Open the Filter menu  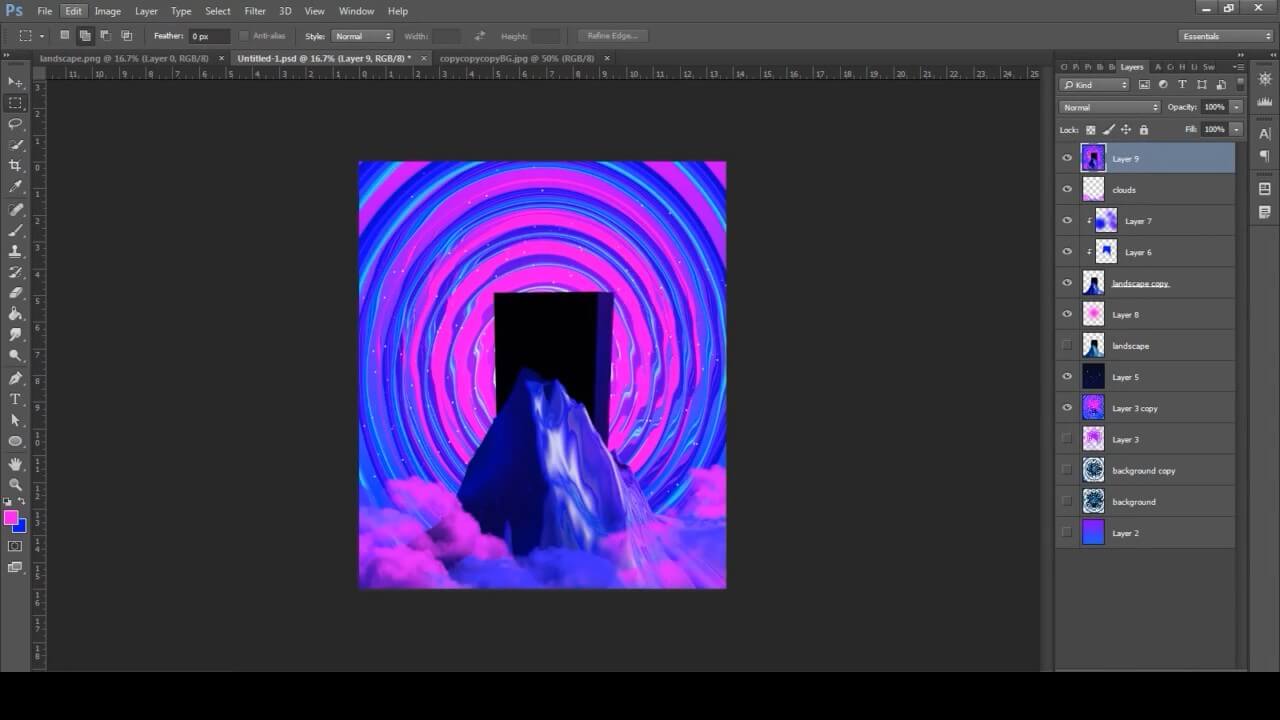tap(255, 11)
